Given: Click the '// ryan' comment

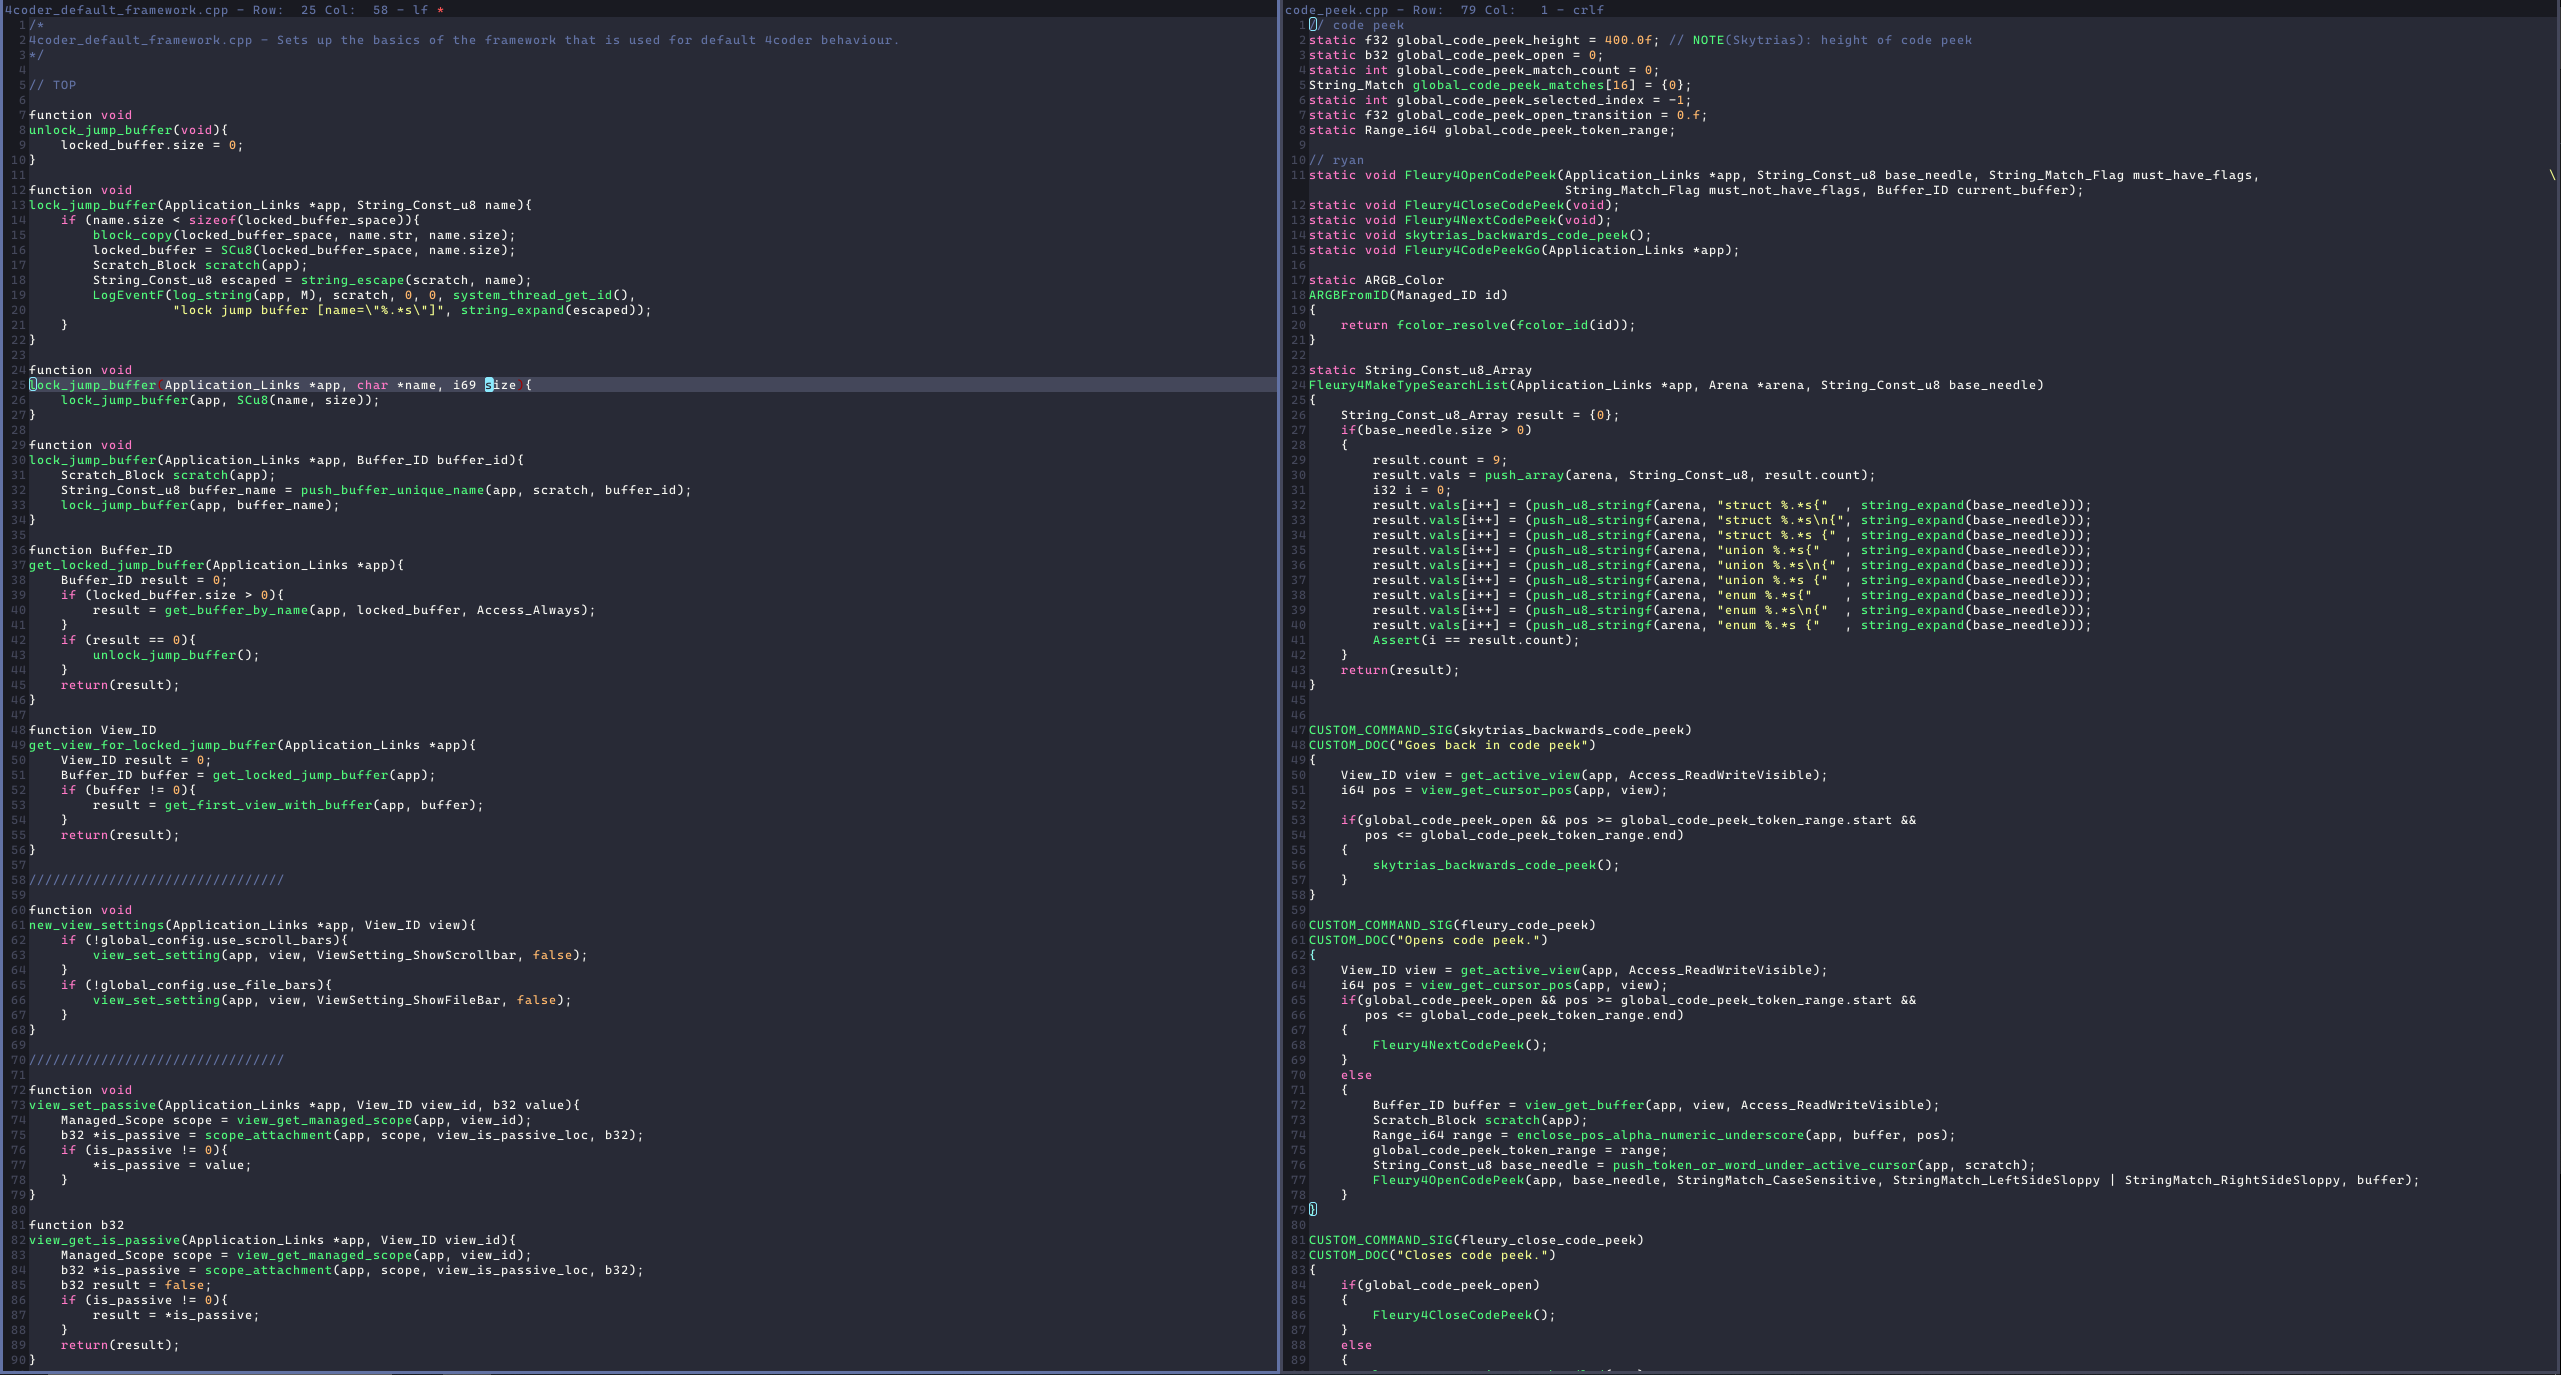Looking at the screenshot, I should [1337, 160].
